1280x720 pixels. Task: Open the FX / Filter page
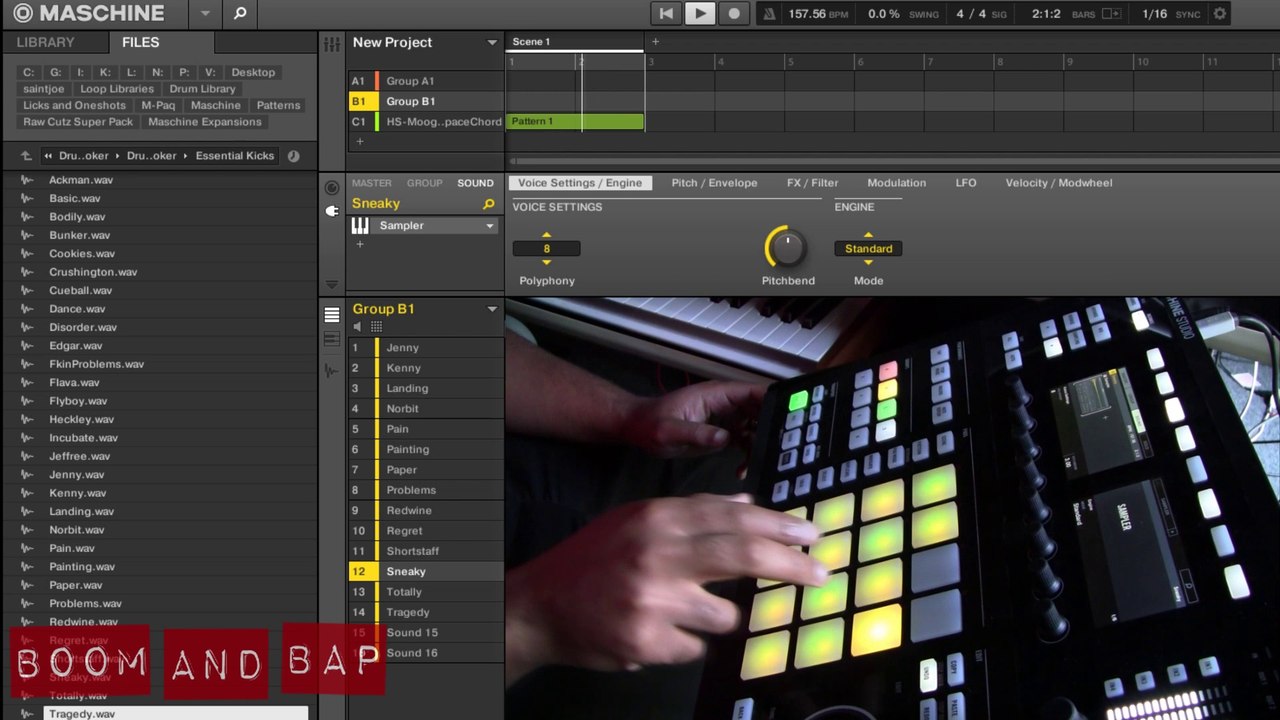coord(812,183)
